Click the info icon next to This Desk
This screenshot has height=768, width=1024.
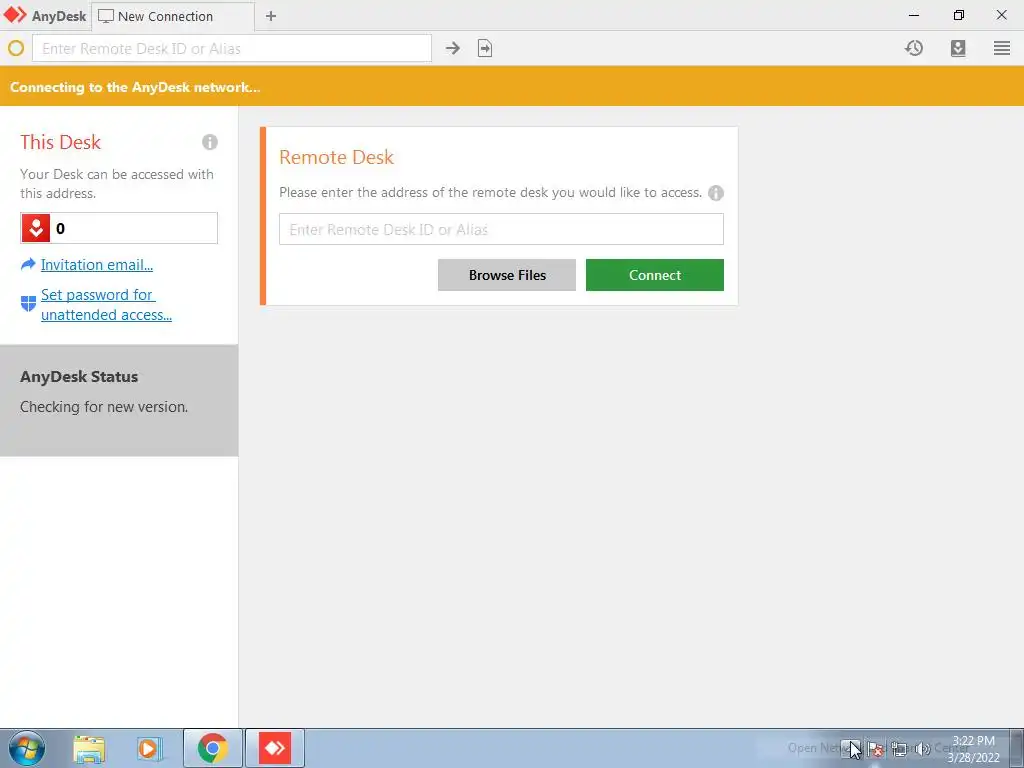(x=210, y=142)
